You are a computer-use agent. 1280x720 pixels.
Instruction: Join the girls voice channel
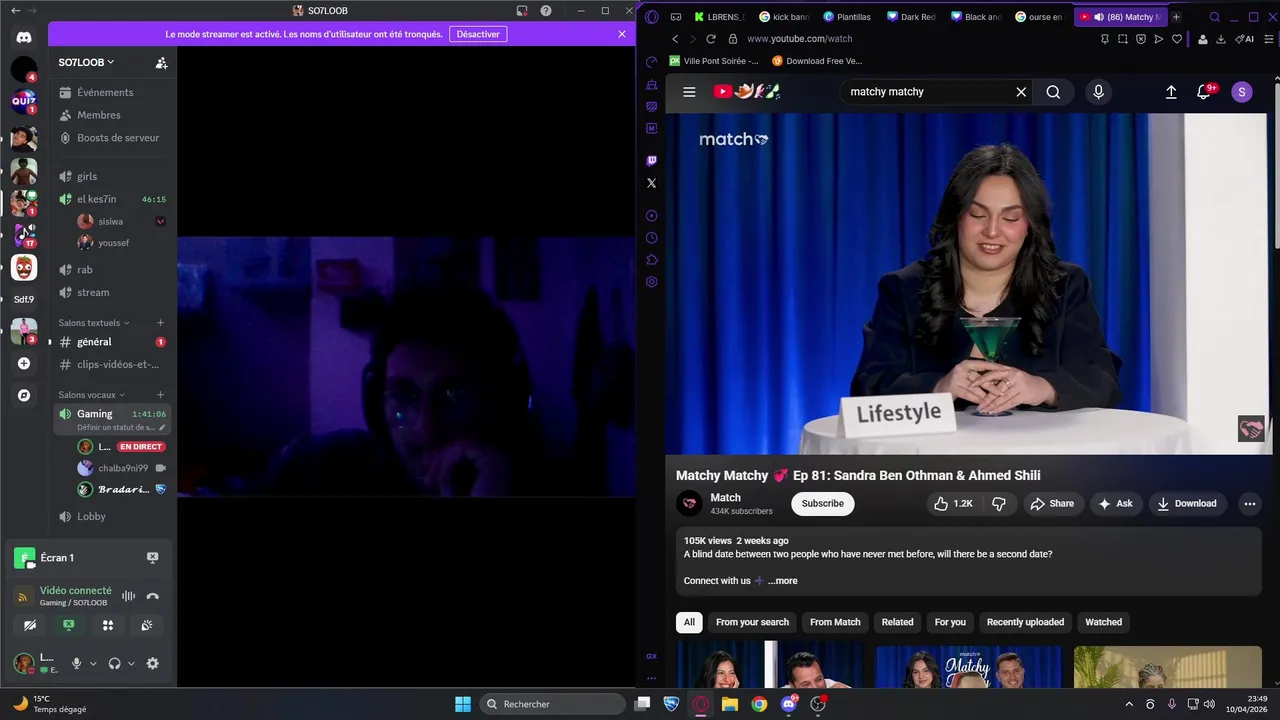coord(113,176)
